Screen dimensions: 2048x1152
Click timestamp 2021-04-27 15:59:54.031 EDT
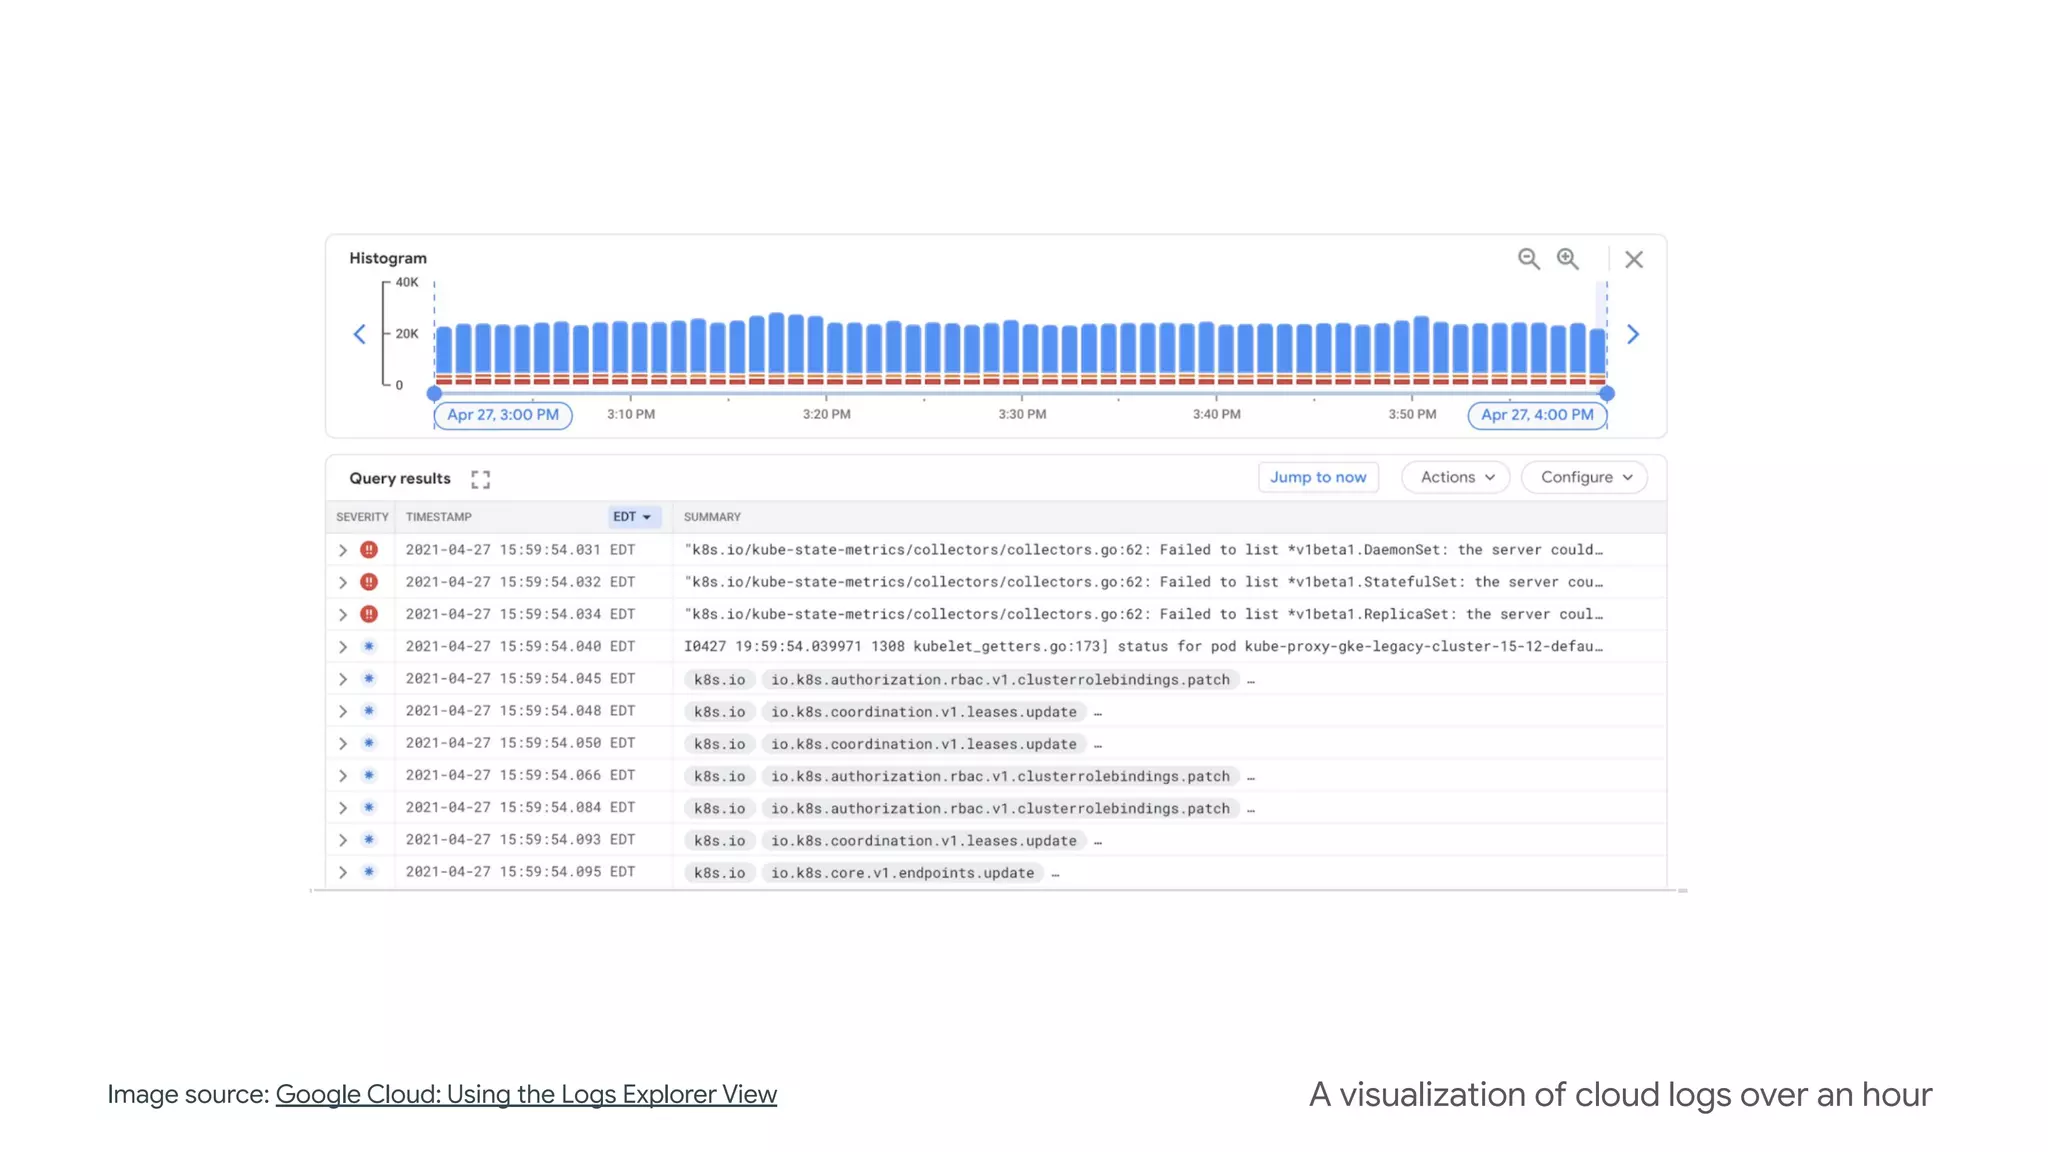(x=520, y=550)
